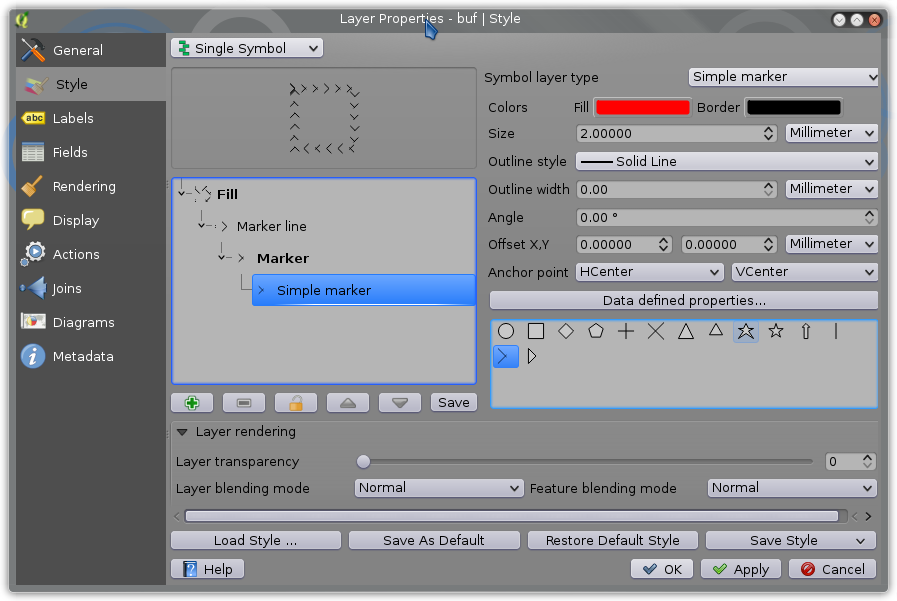
Task: Click the red Fill color swatch
Action: (642, 107)
